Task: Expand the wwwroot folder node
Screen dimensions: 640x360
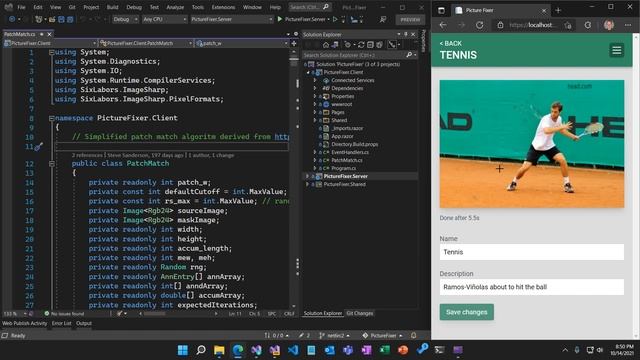Action: (x=315, y=104)
